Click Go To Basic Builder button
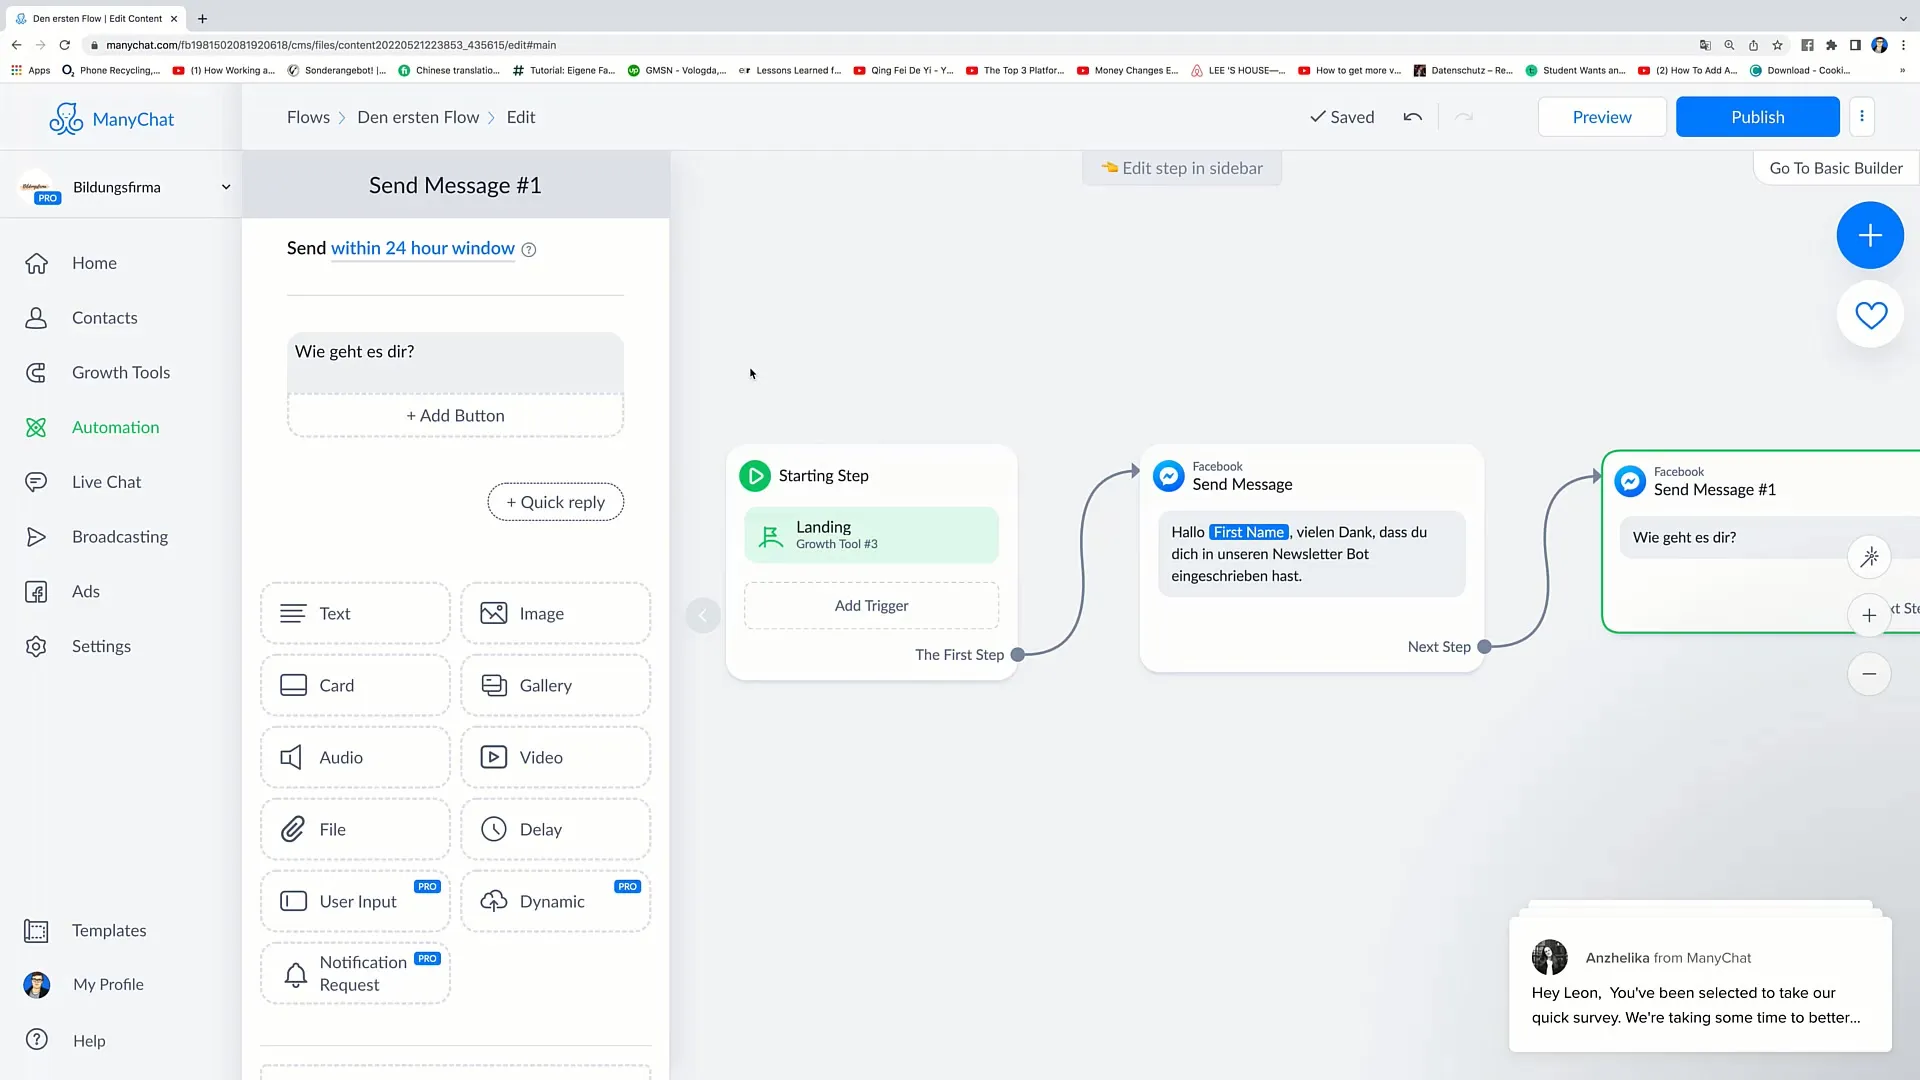This screenshot has height=1080, width=1920. tap(1836, 168)
